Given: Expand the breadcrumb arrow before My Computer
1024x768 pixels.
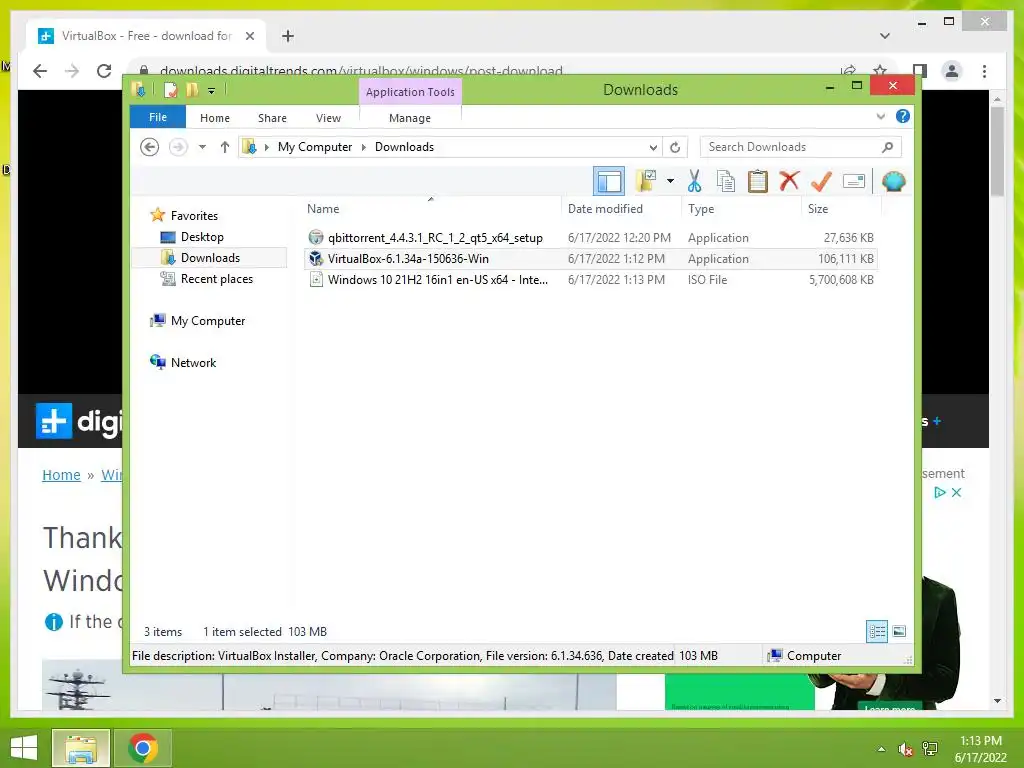Looking at the screenshot, I should click(x=266, y=147).
